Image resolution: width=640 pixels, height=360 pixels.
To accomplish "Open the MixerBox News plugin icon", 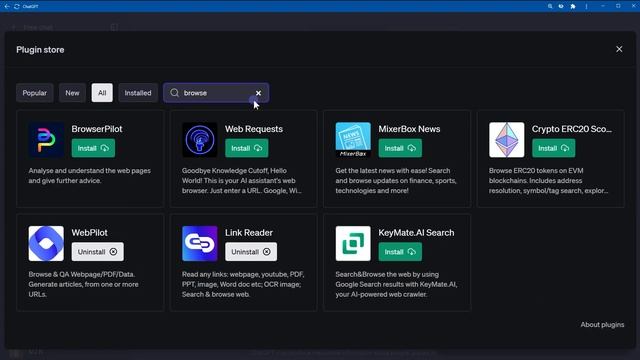I will pyautogui.click(x=353, y=140).
